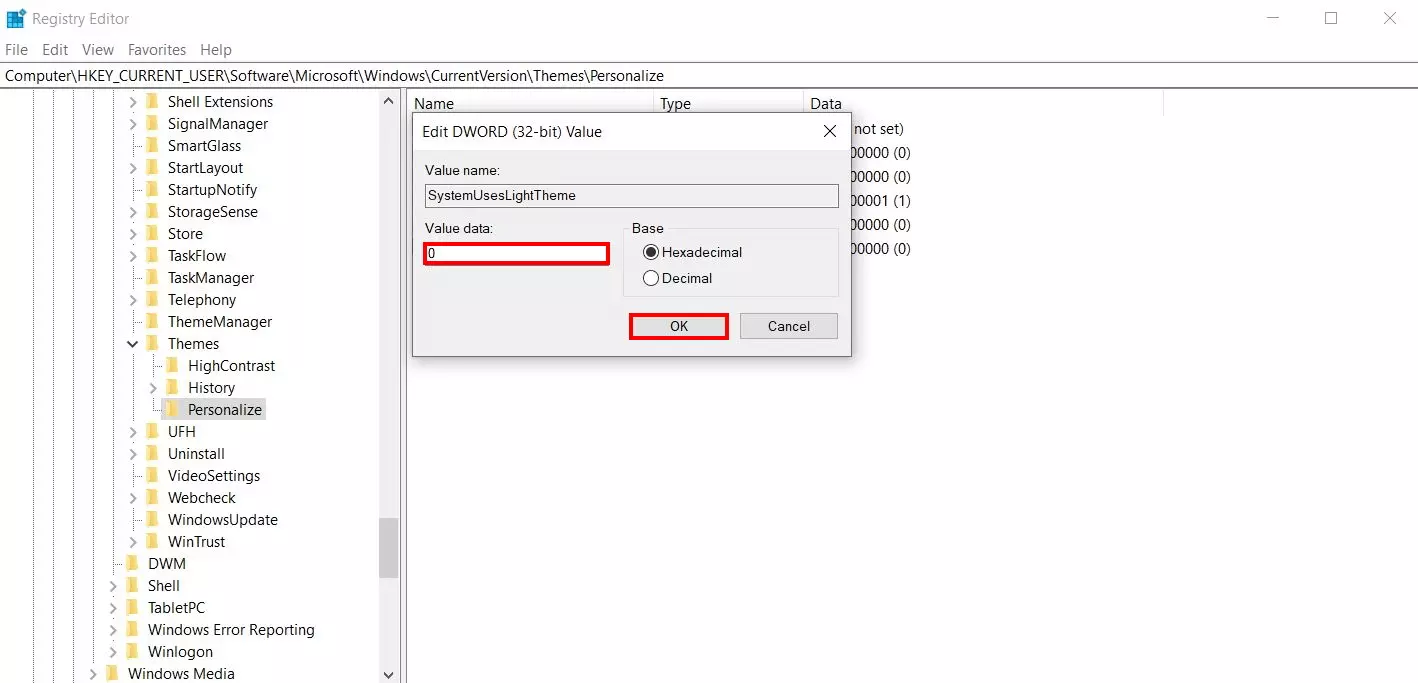The image size is (1418, 683).
Task: Click the UFH folder icon
Action: point(152,431)
